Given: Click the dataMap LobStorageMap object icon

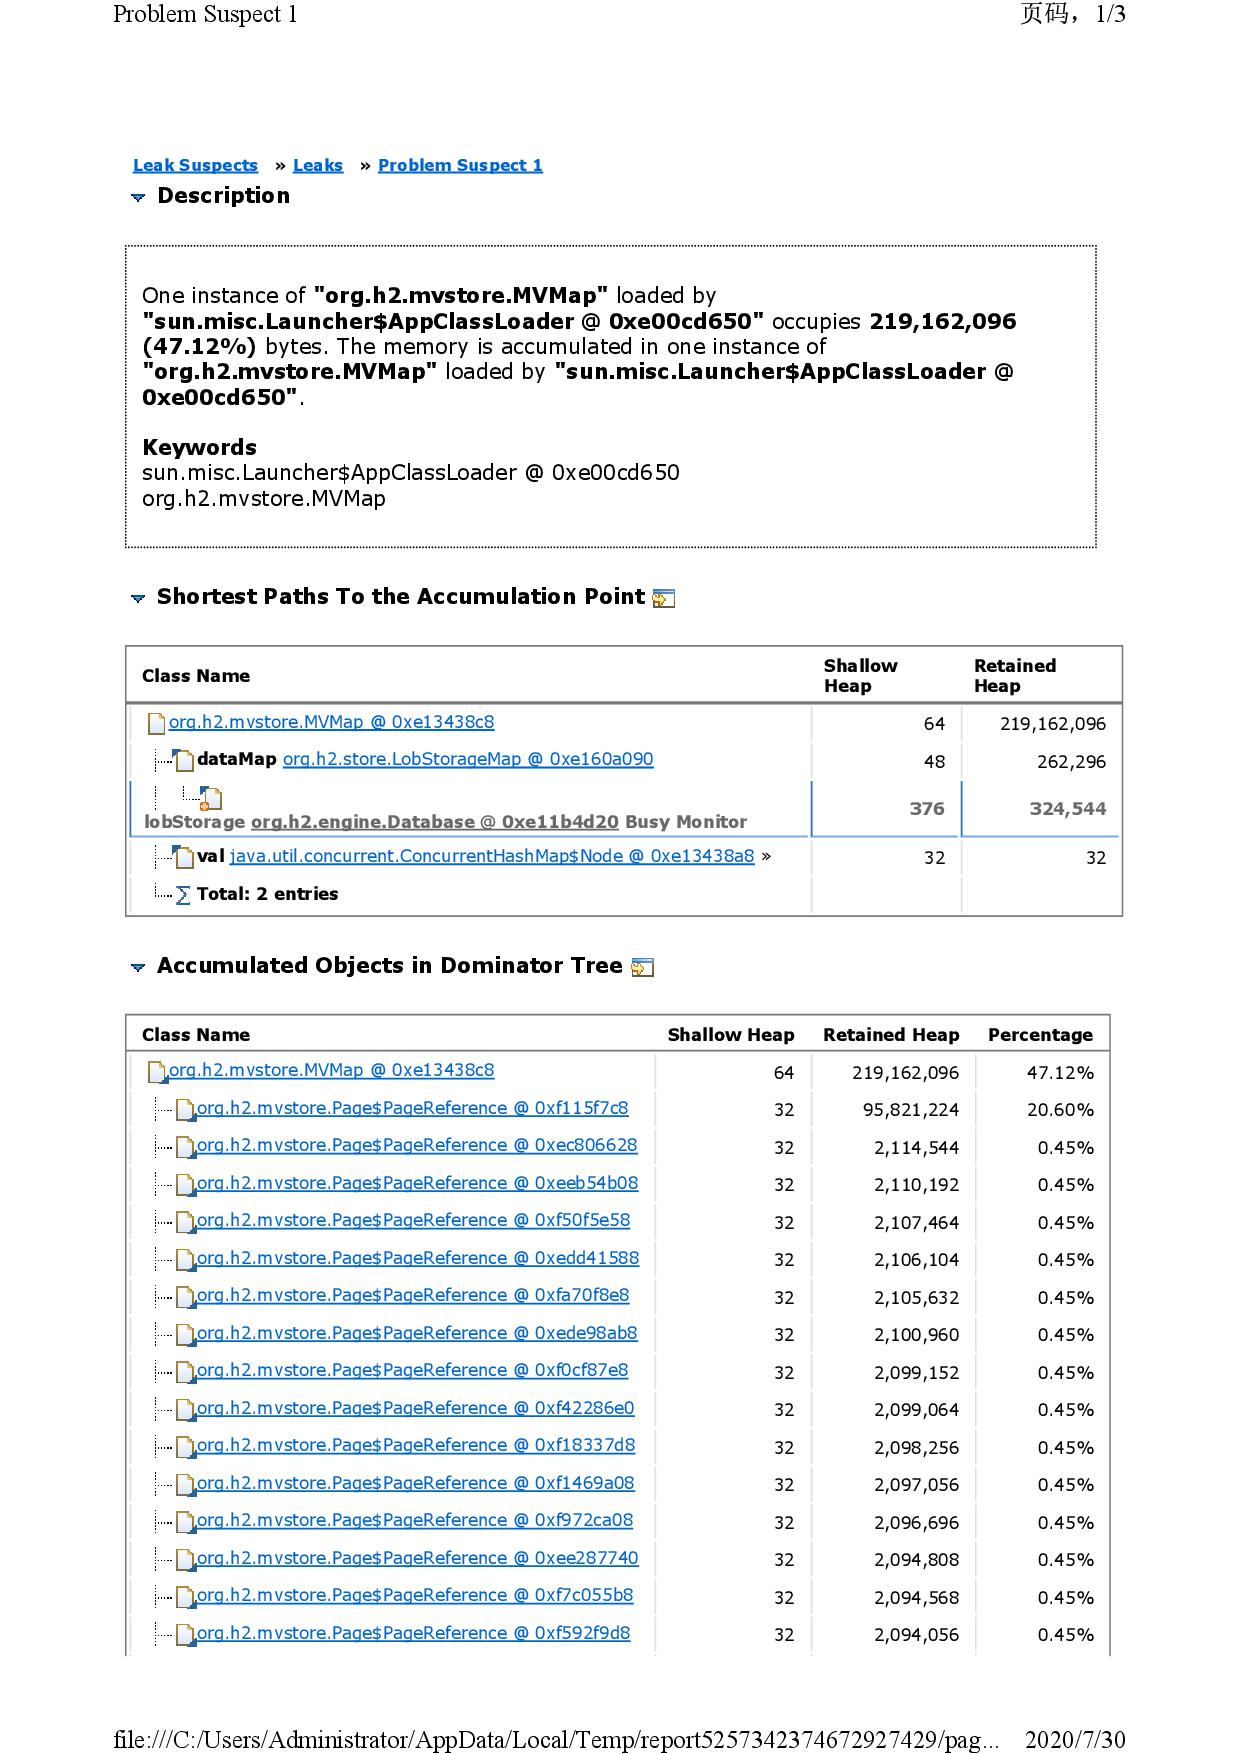Looking at the screenshot, I should (x=183, y=760).
